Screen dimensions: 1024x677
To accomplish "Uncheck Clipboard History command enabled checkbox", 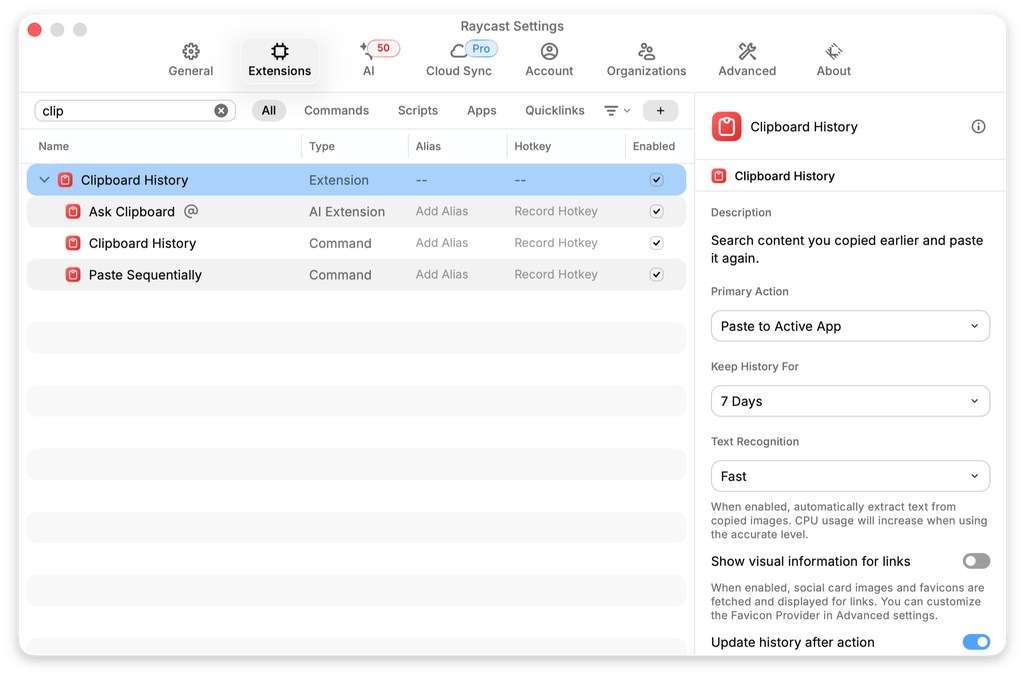I will coord(656,243).
